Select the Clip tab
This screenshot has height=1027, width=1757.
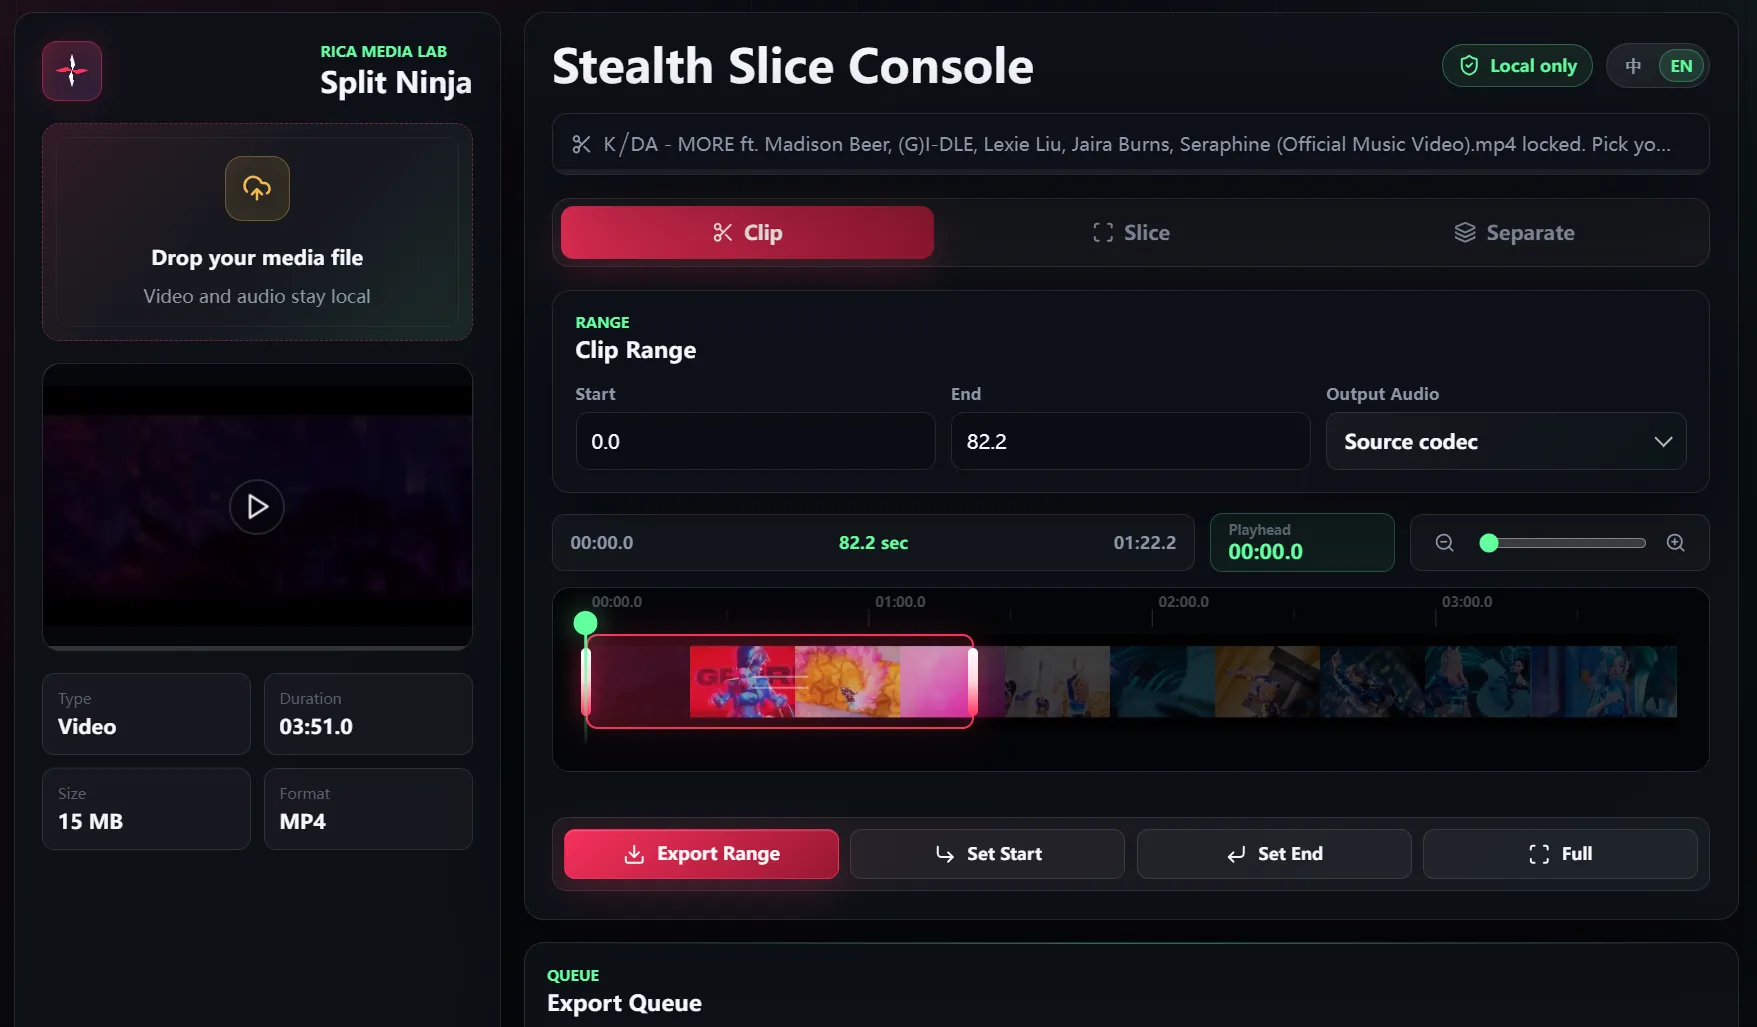(747, 233)
